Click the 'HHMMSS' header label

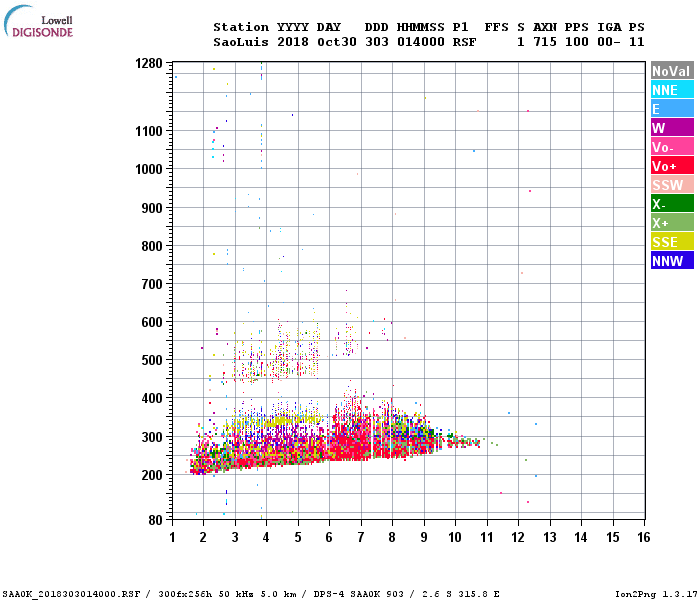click(x=421, y=27)
